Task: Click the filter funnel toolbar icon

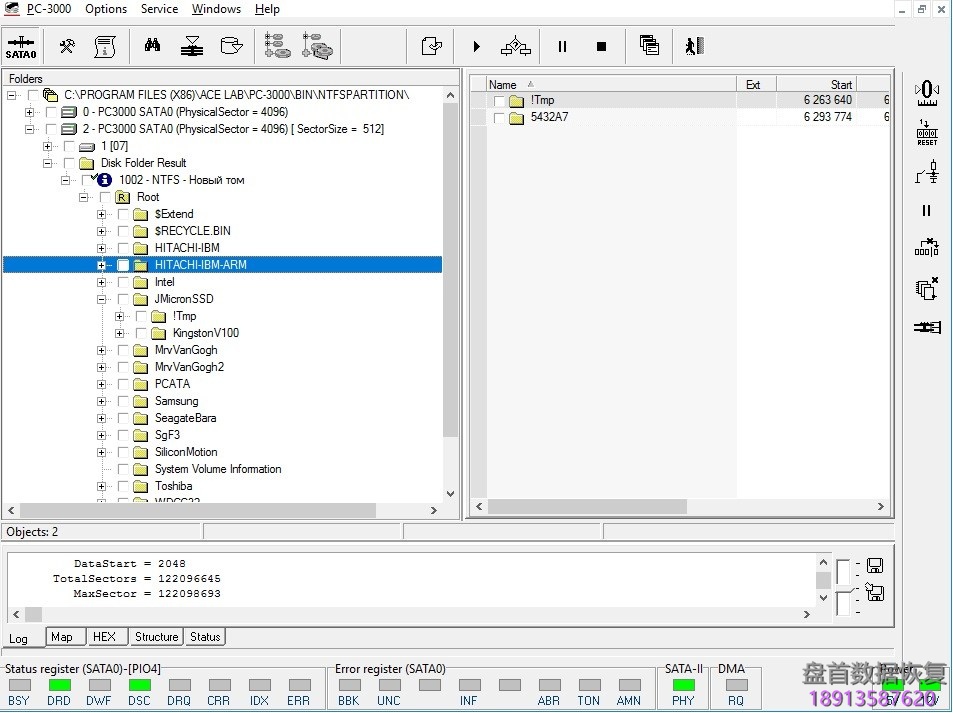Action: (x=192, y=45)
